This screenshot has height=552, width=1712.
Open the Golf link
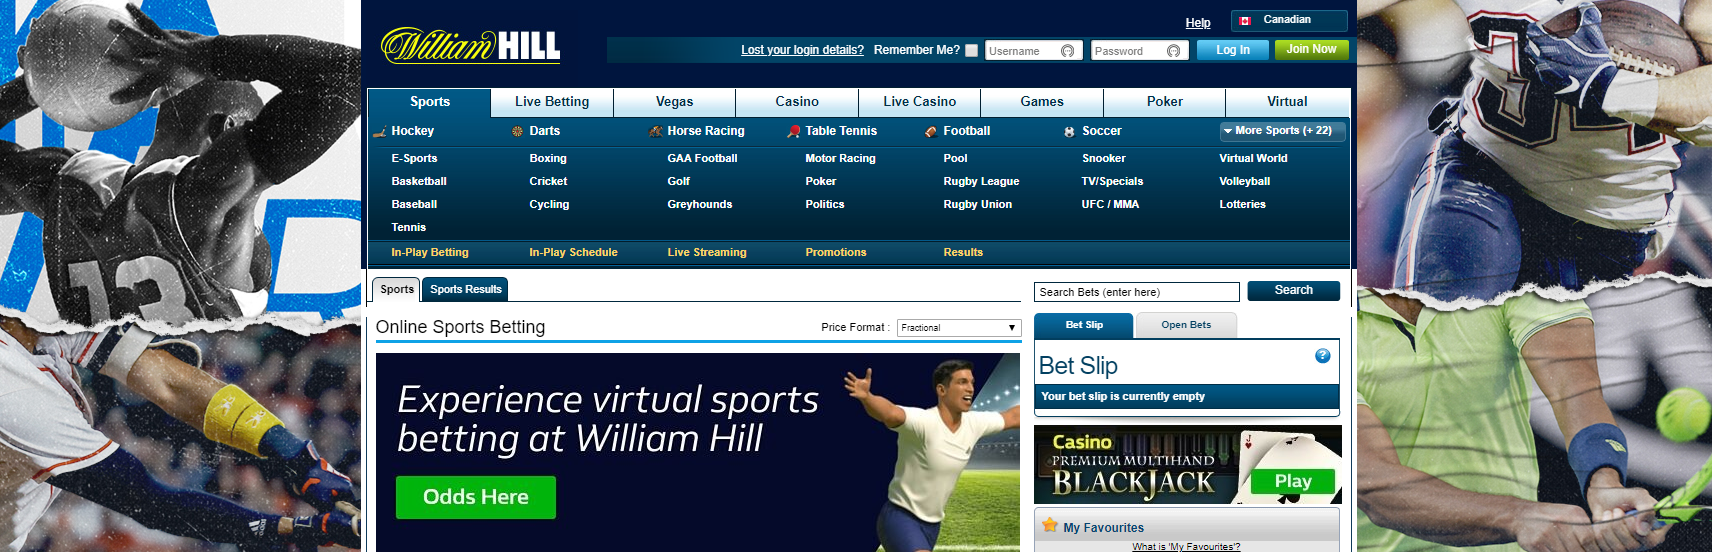pyautogui.click(x=679, y=181)
